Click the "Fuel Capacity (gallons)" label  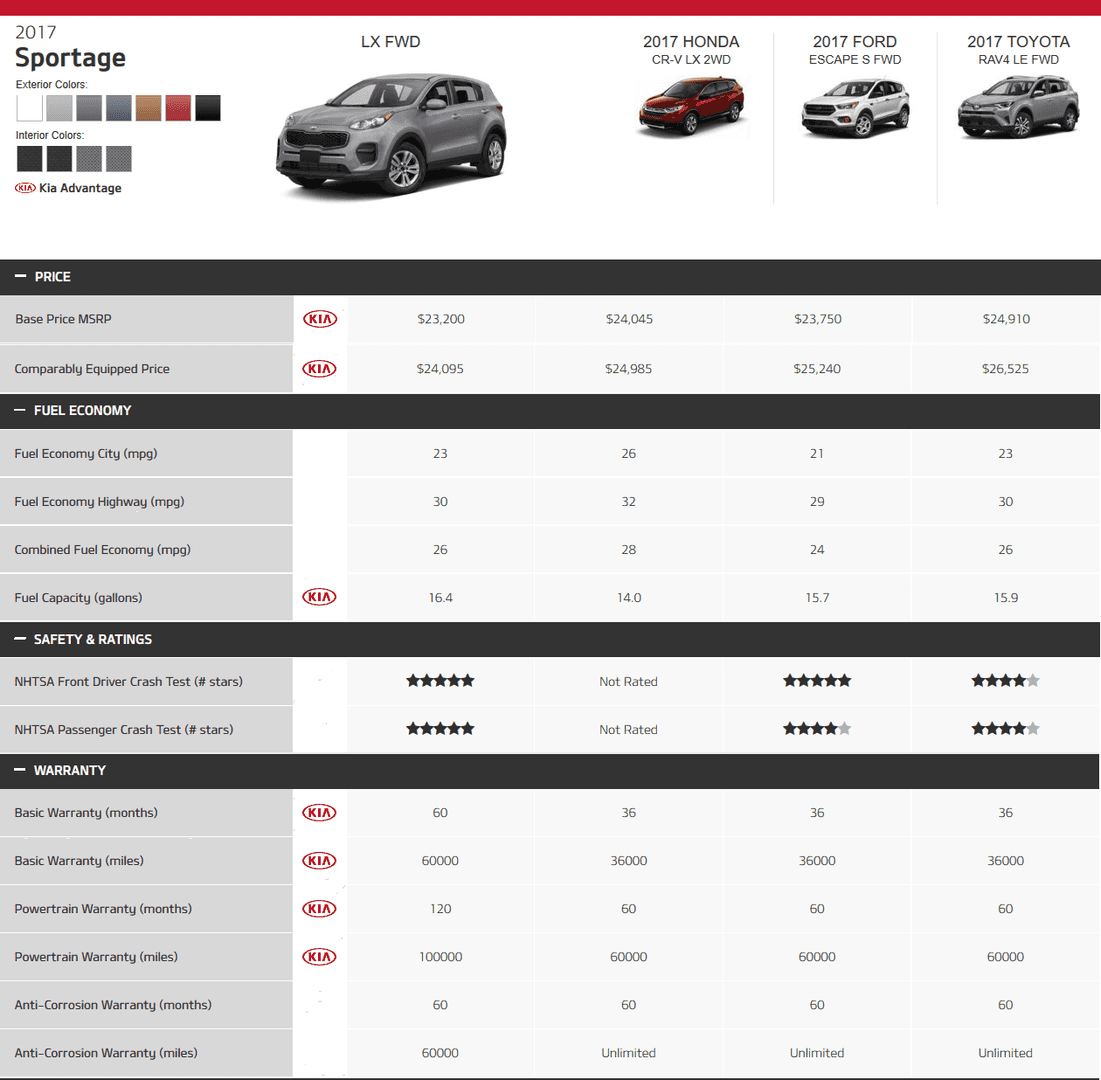(78, 598)
